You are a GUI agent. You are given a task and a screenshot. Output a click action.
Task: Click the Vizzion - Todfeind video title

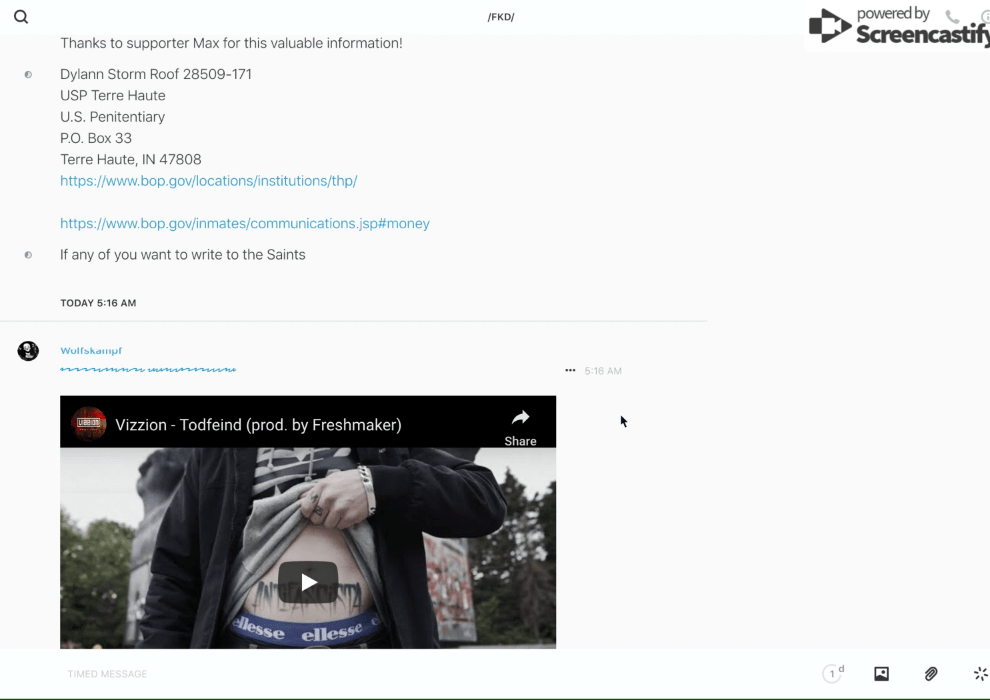(x=258, y=425)
